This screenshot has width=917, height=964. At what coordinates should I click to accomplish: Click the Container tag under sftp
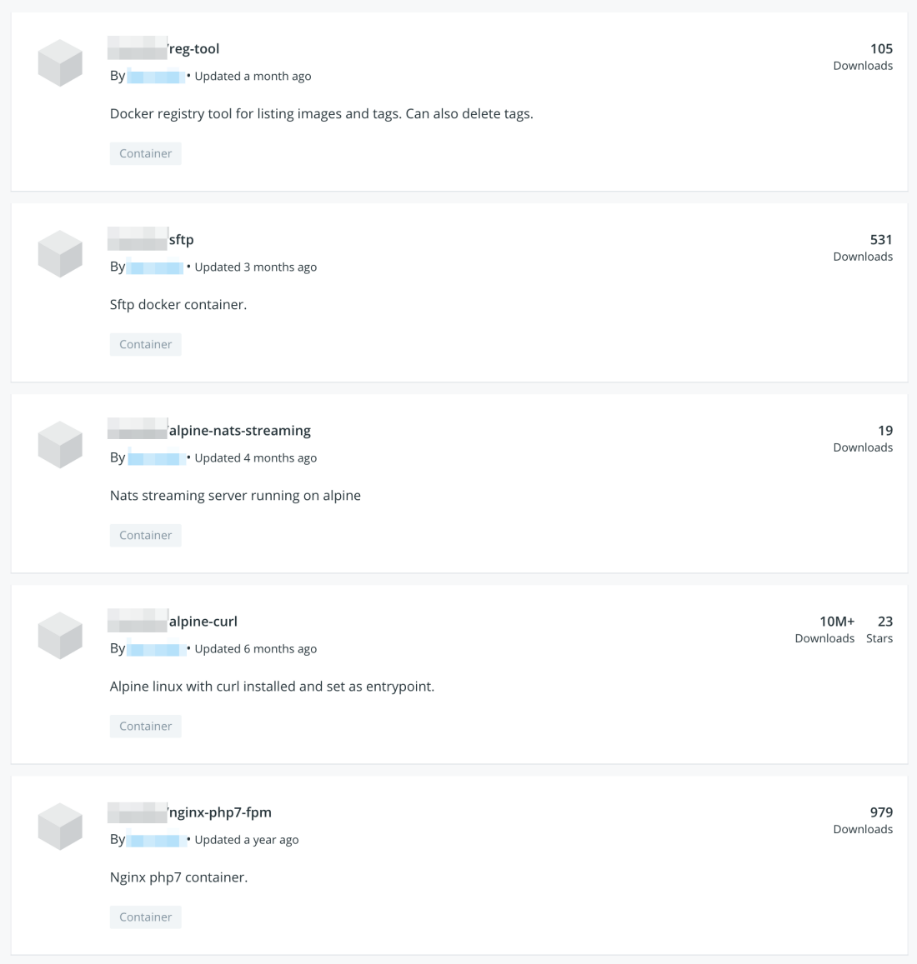pyautogui.click(x=146, y=345)
